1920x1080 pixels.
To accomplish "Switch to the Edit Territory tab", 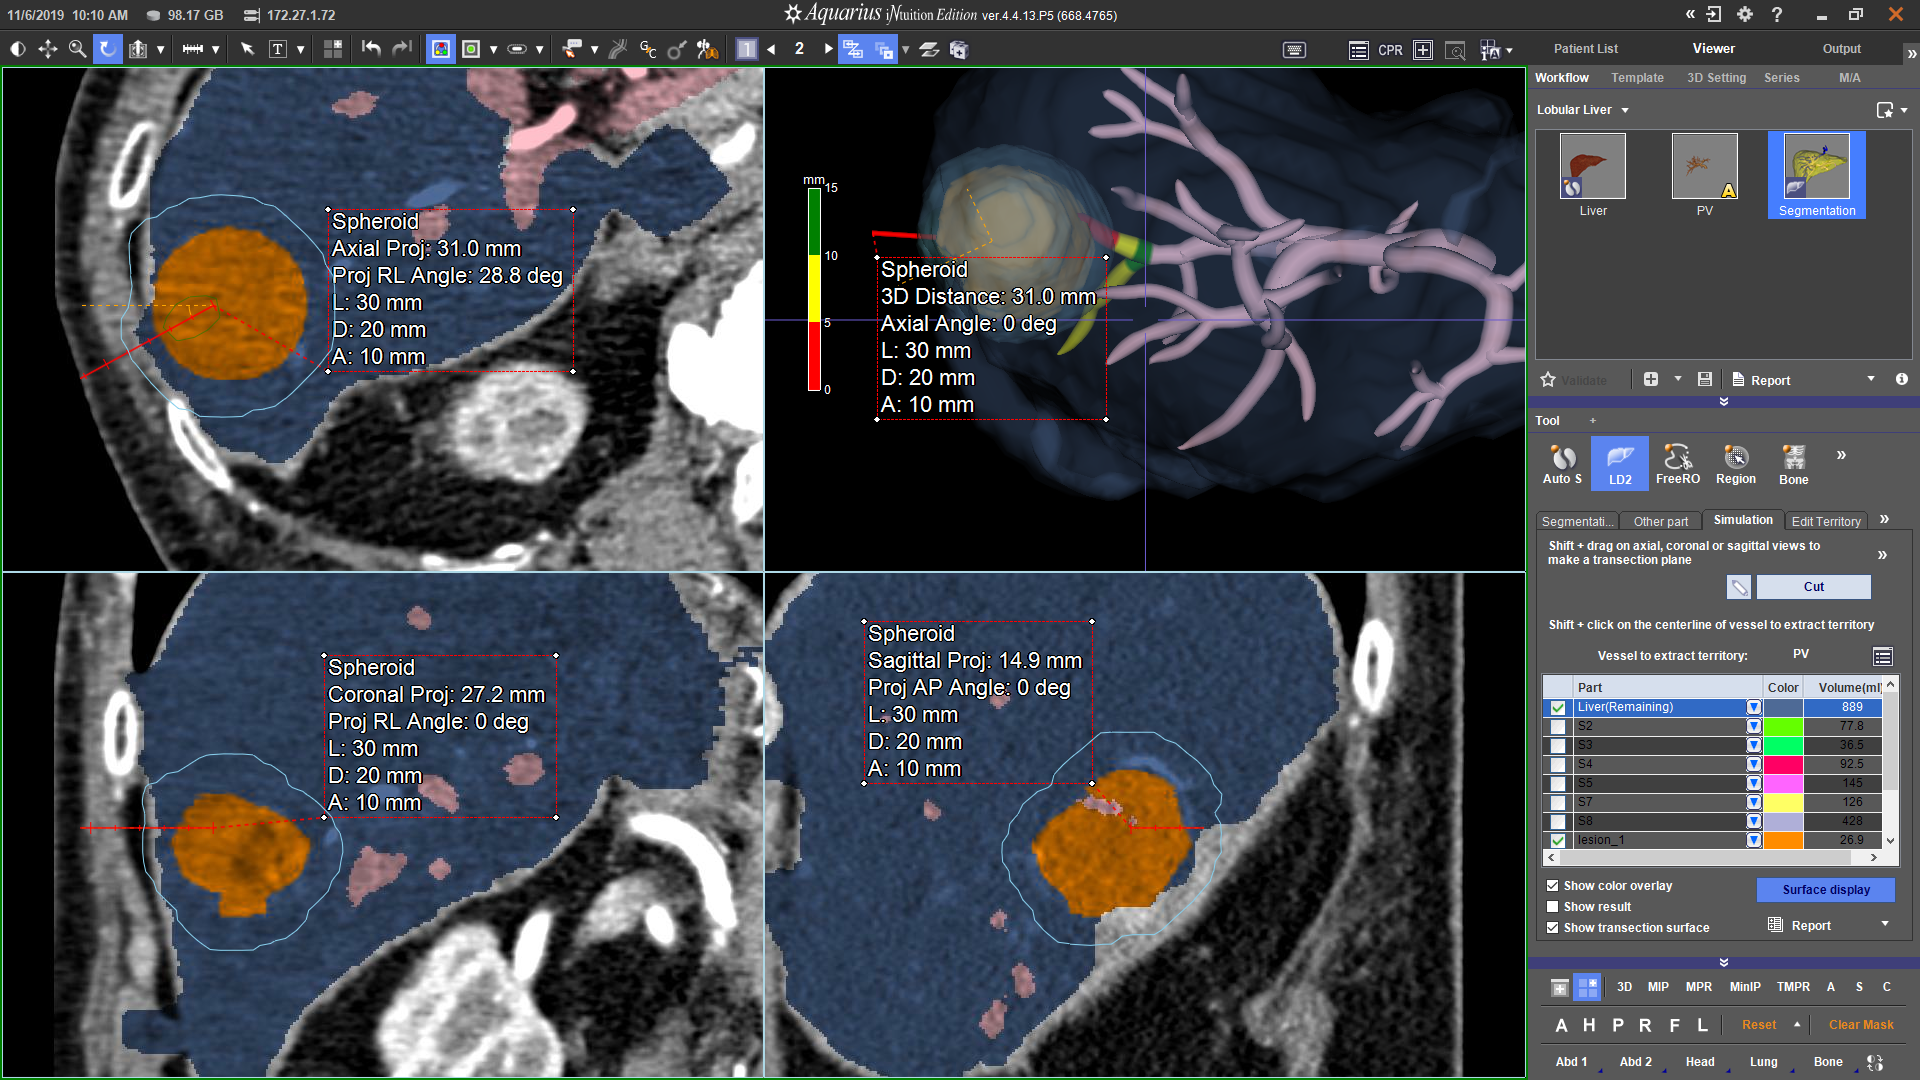I will tap(1826, 521).
